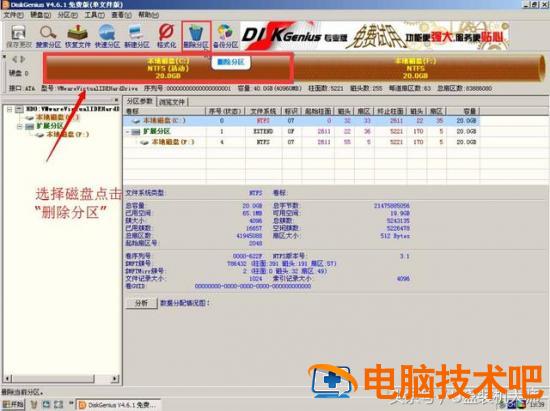The image size is (550, 411).
Task: Click second quick launch icon on taskbar
Action: click(46, 405)
